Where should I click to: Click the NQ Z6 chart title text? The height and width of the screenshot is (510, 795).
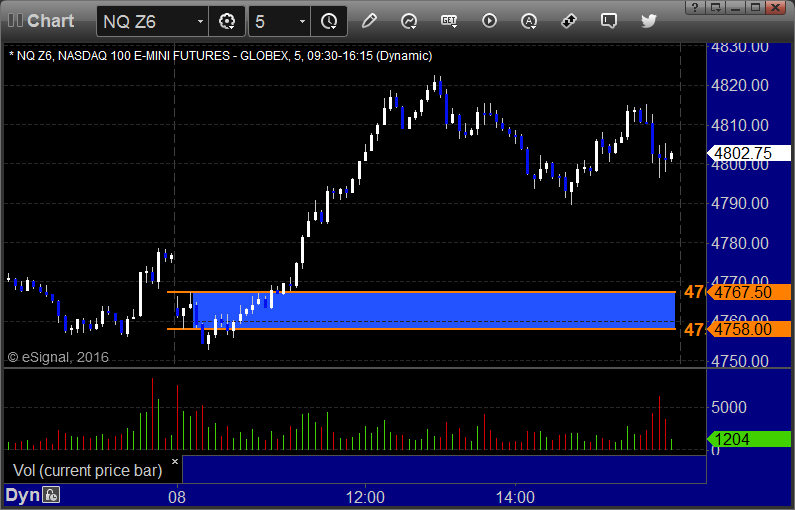221,56
